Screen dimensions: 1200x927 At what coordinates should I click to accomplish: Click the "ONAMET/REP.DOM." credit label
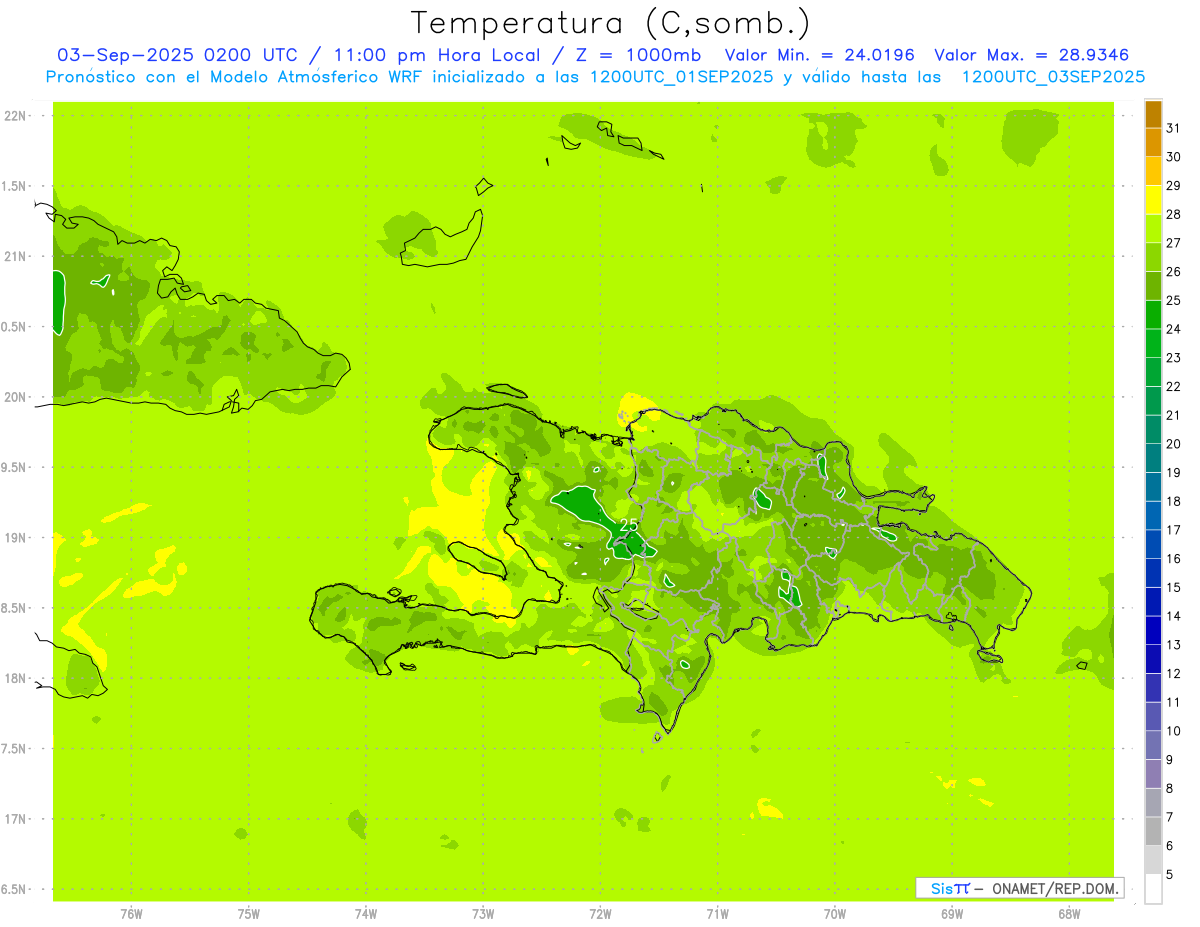click(x=1056, y=888)
